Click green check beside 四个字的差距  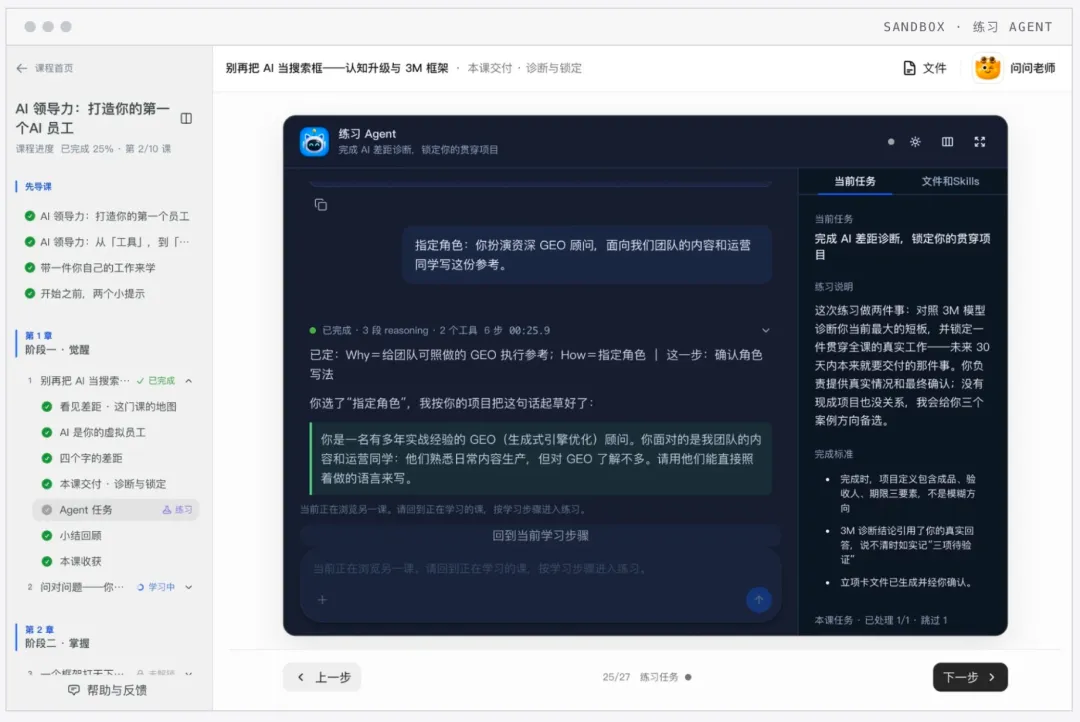(47, 458)
